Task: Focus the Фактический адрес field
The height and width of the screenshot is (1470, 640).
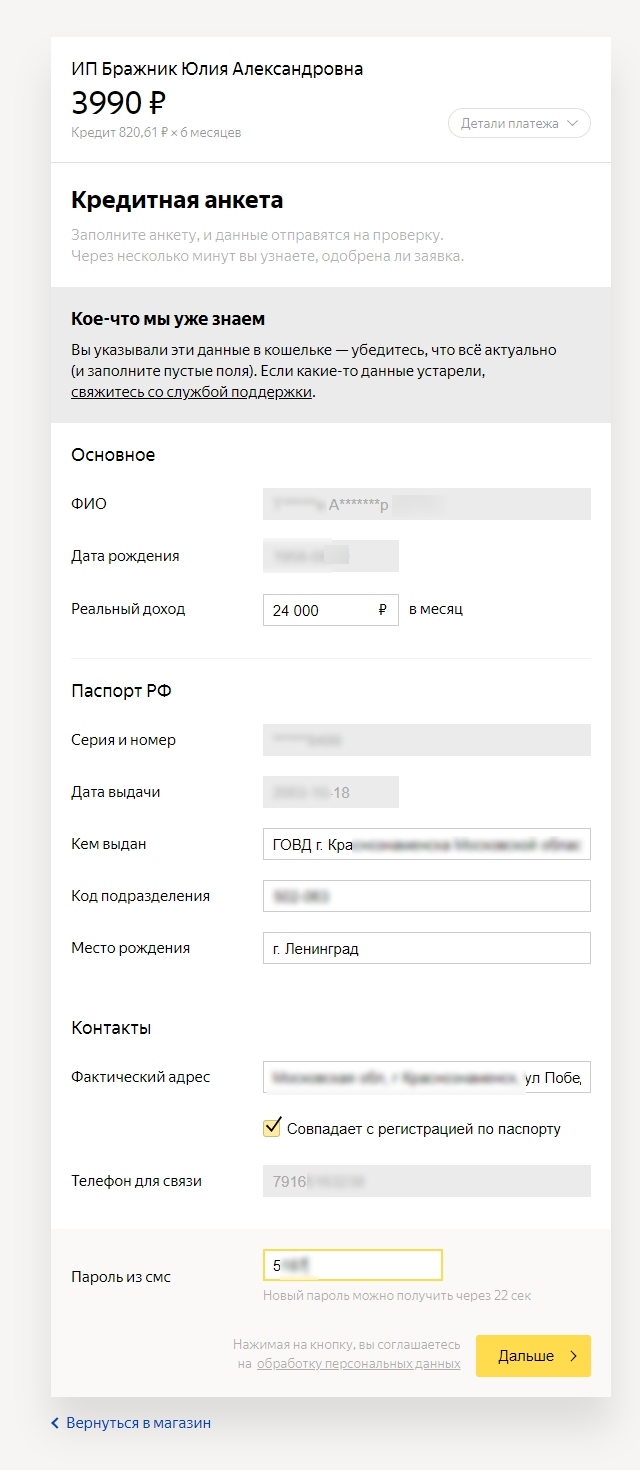Action: (427, 1077)
